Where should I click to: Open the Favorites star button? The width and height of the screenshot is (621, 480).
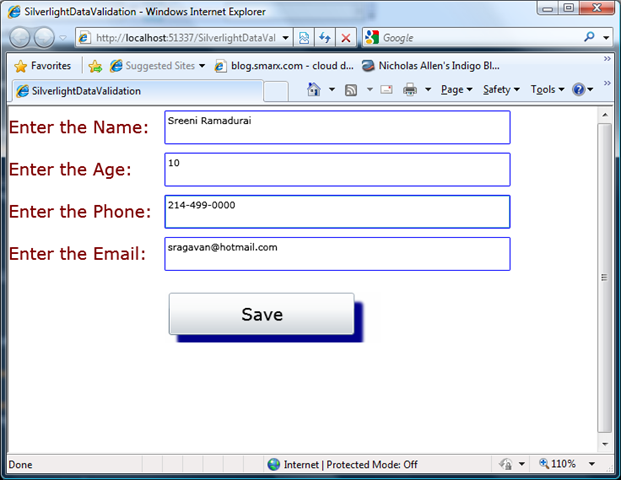tap(42, 66)
